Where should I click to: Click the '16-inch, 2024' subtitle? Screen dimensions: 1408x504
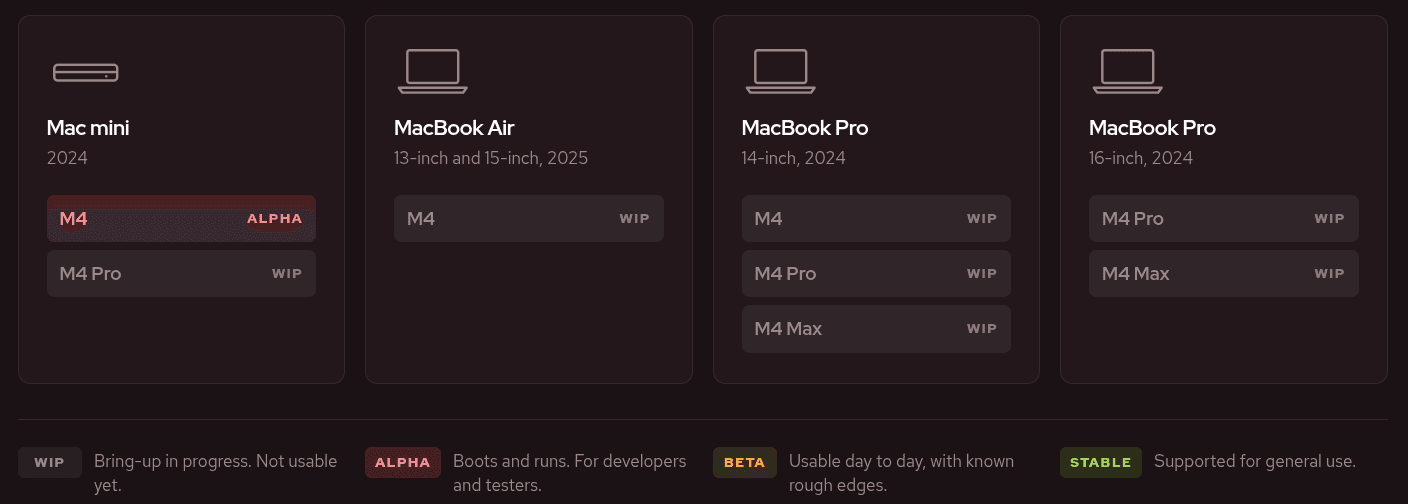[x=1141, y=158]
